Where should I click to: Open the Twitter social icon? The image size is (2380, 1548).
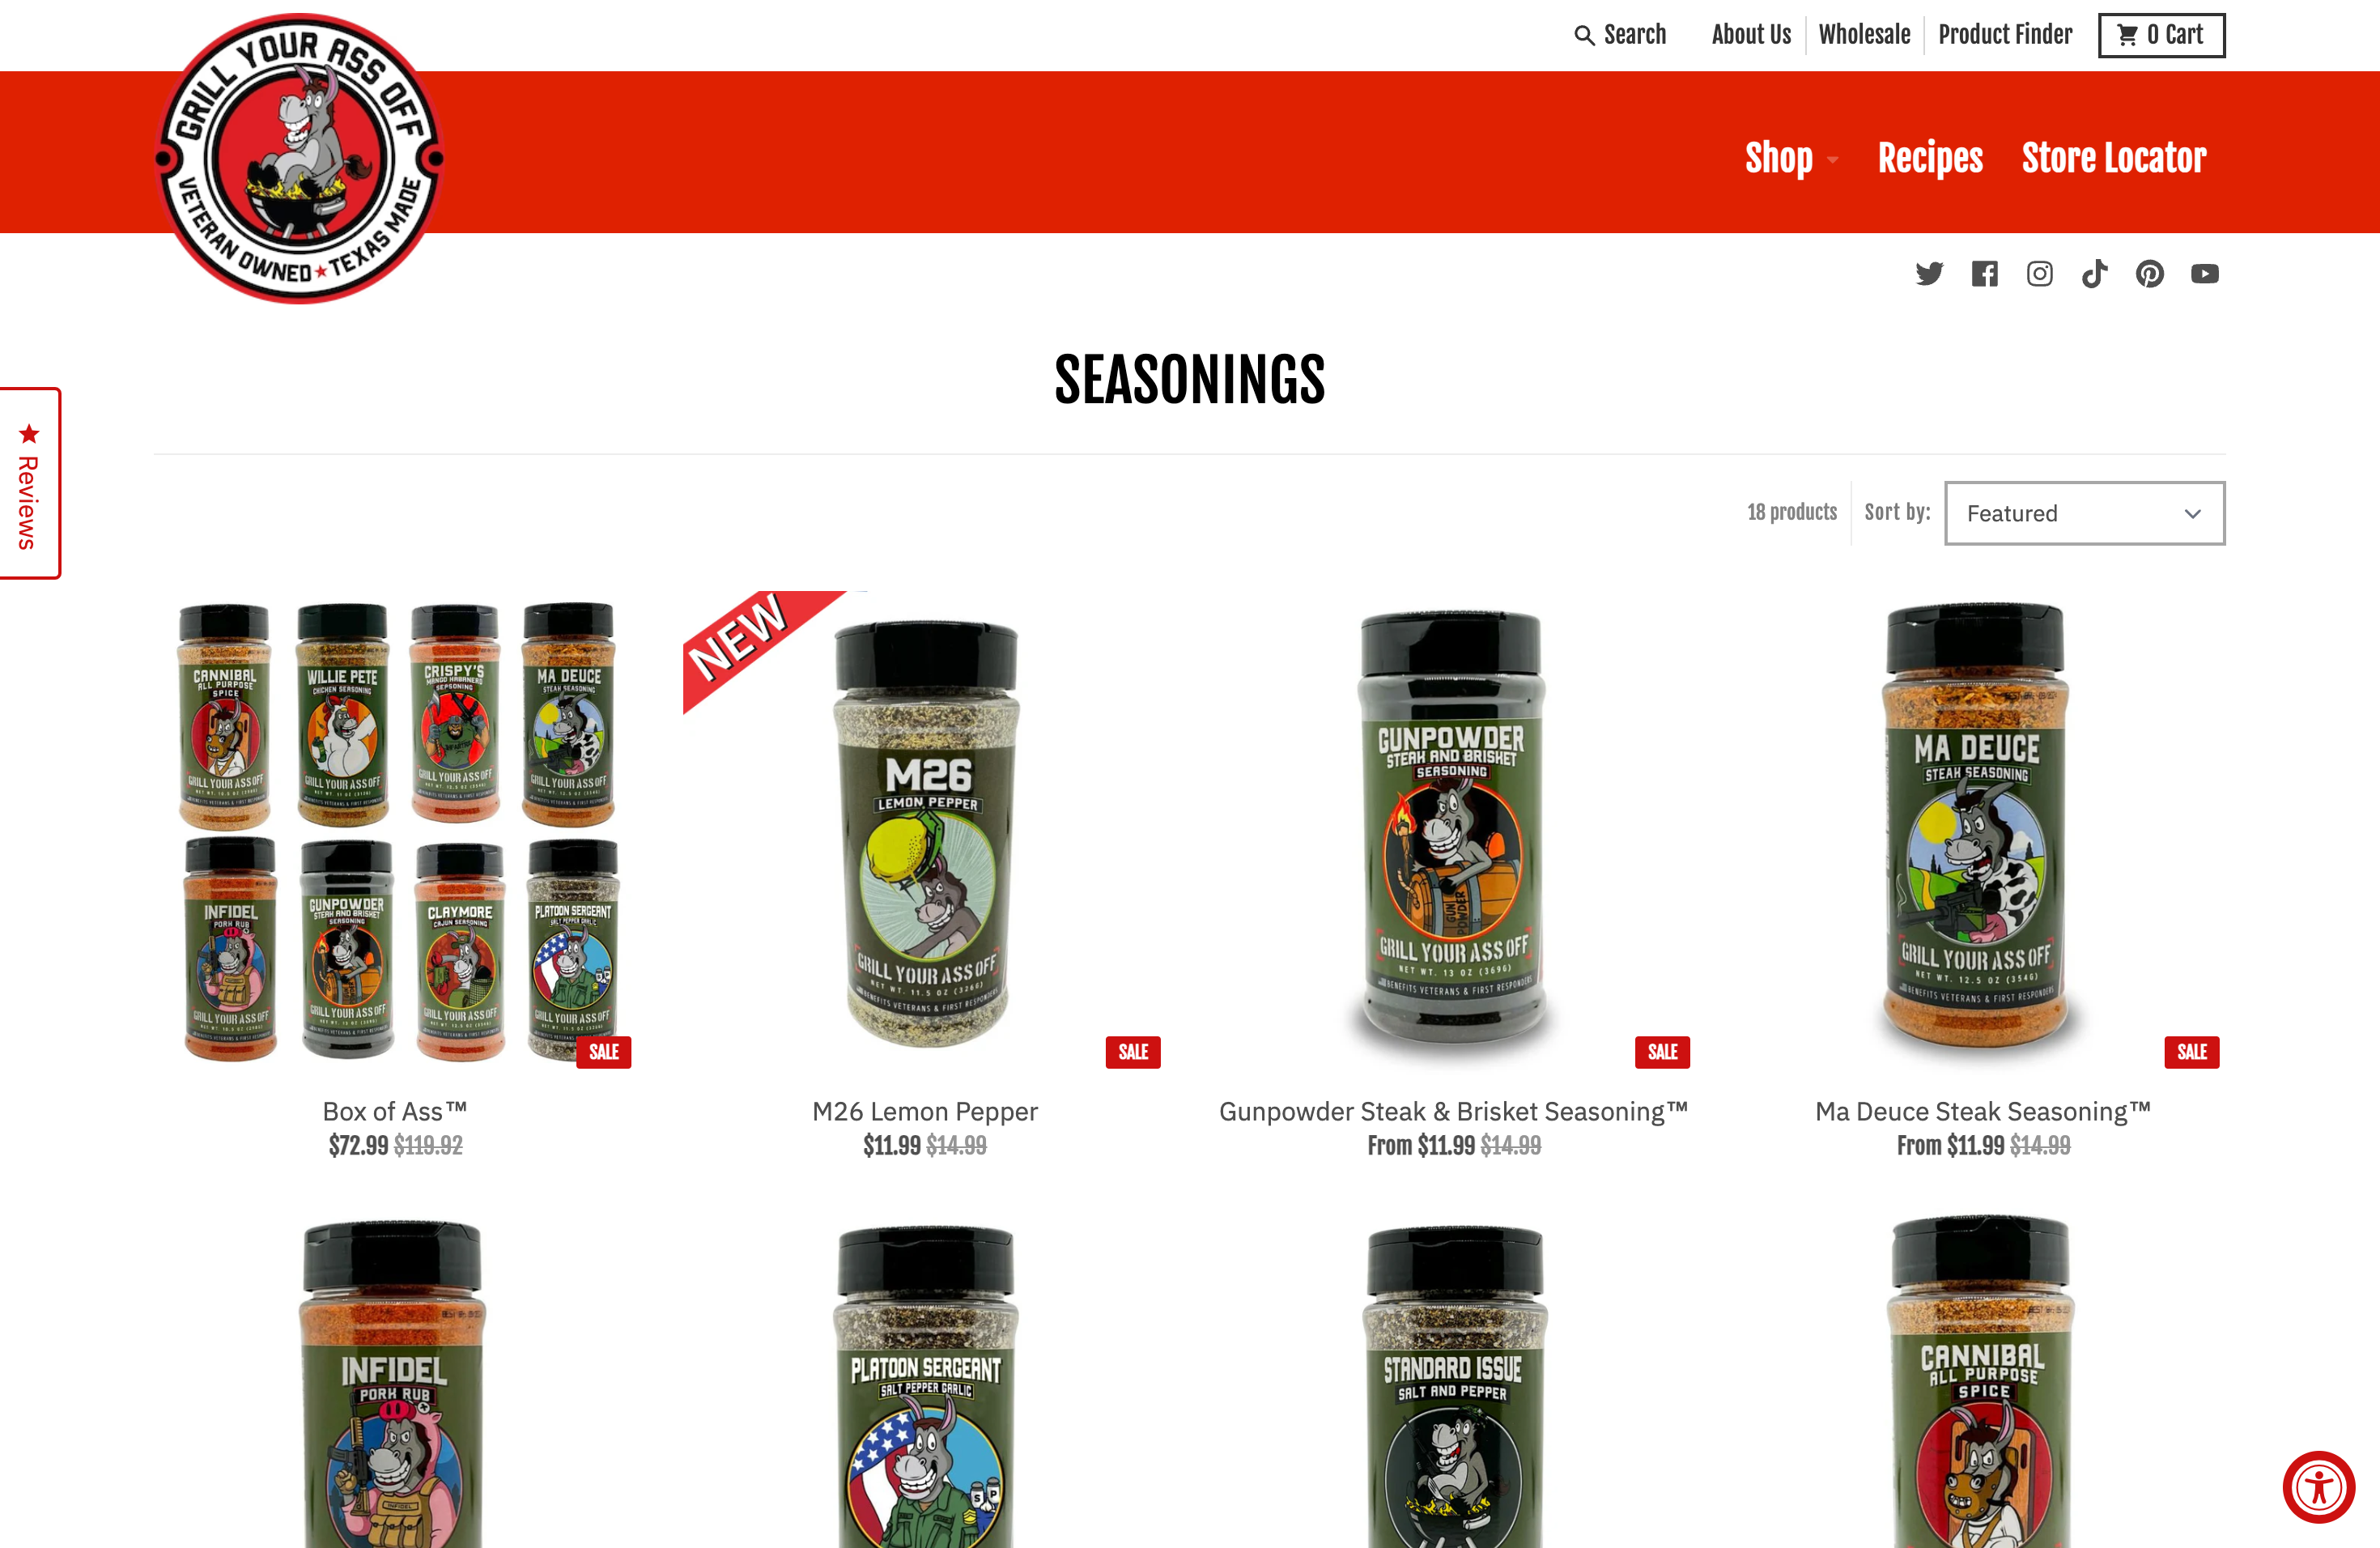pyautogui.click(x=1929, y=274)
